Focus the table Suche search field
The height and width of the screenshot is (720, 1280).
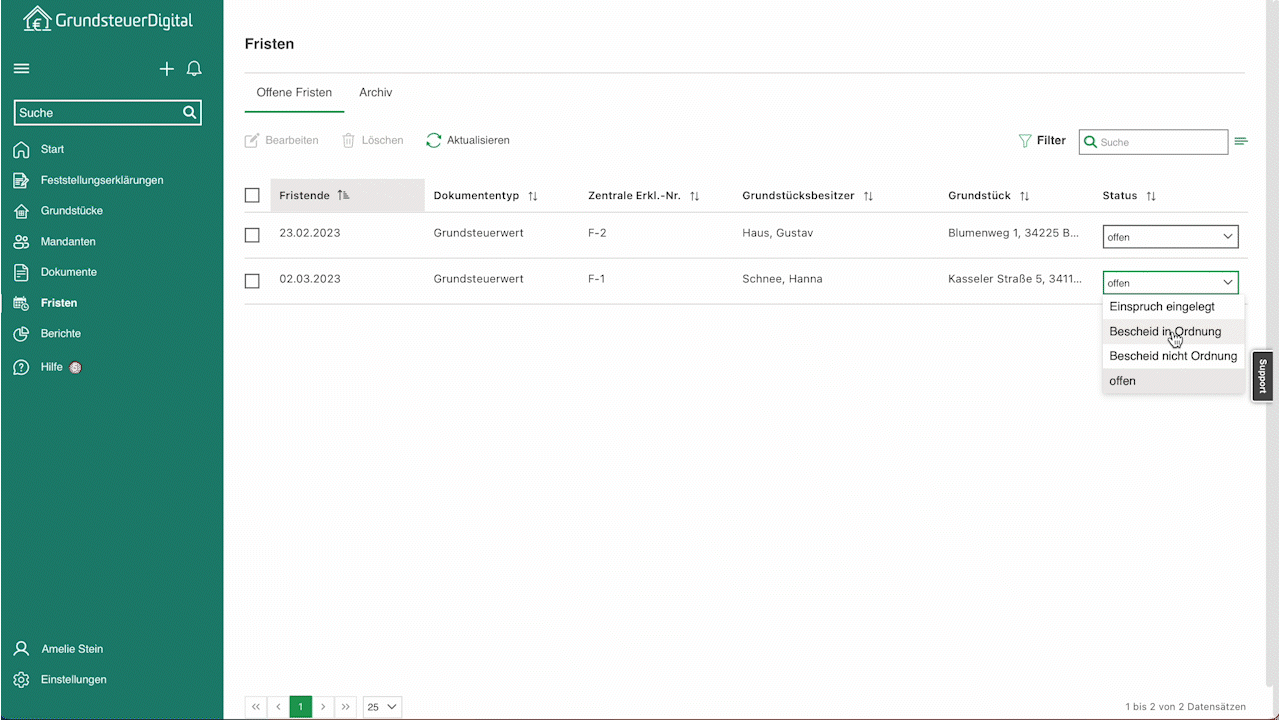pos(1153,142)
